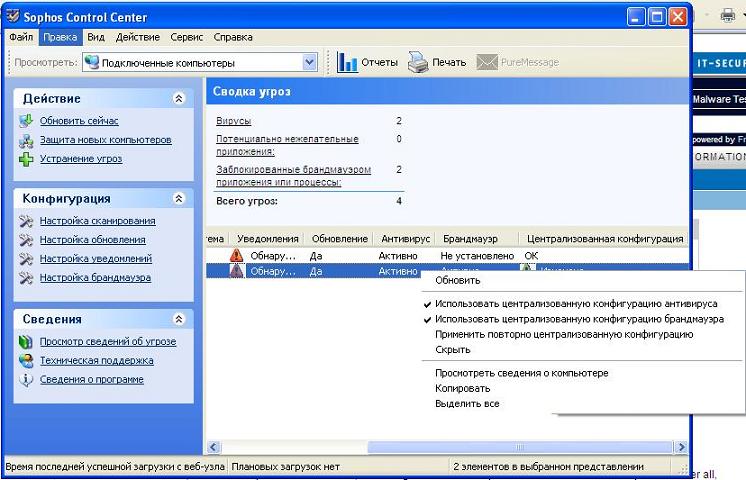Screen dimensions: 746x480
Task: Open the Настройка сканирования link
Action: (98, 221)
